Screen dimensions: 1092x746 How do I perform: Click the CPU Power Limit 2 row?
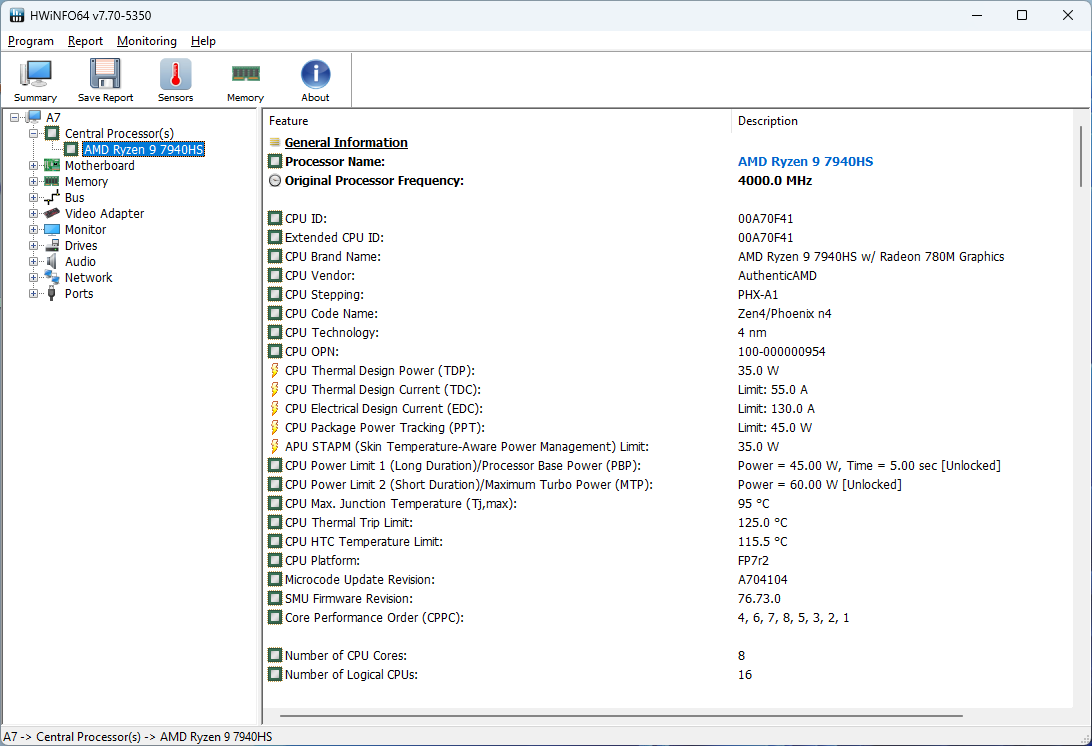pos(669,485)
